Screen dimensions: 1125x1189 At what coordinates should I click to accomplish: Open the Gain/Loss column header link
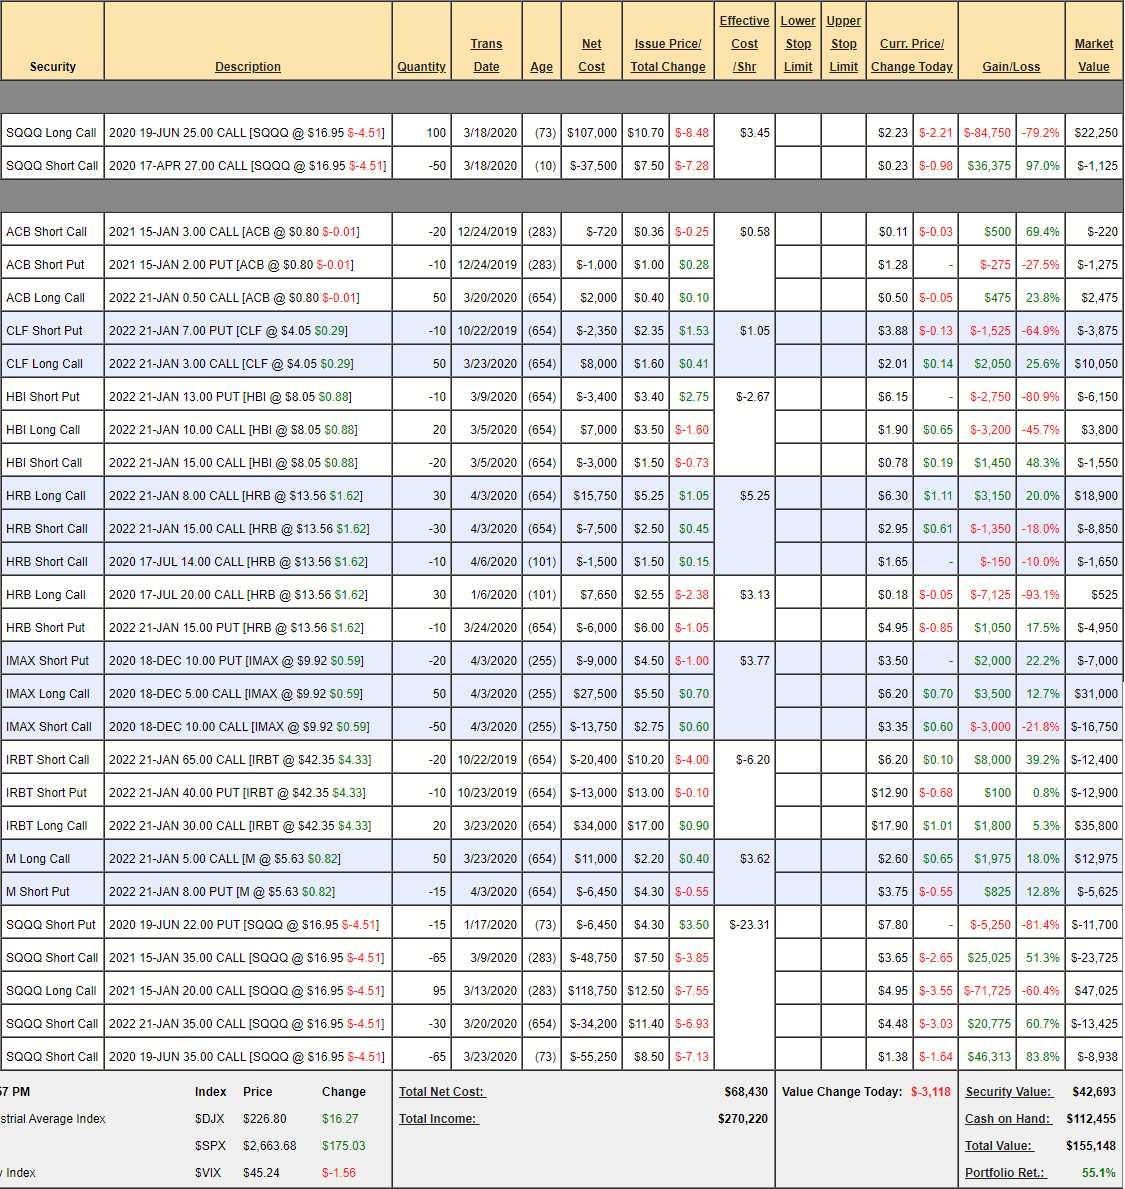click(x=1011, y=67)
